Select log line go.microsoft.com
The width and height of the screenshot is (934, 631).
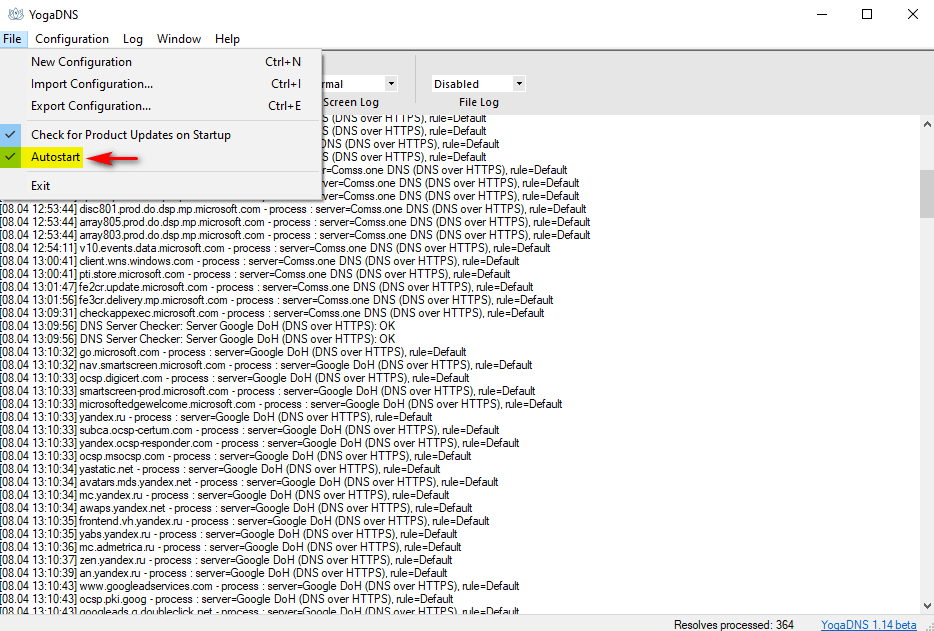pyautogui.click(x=233, y=352)
